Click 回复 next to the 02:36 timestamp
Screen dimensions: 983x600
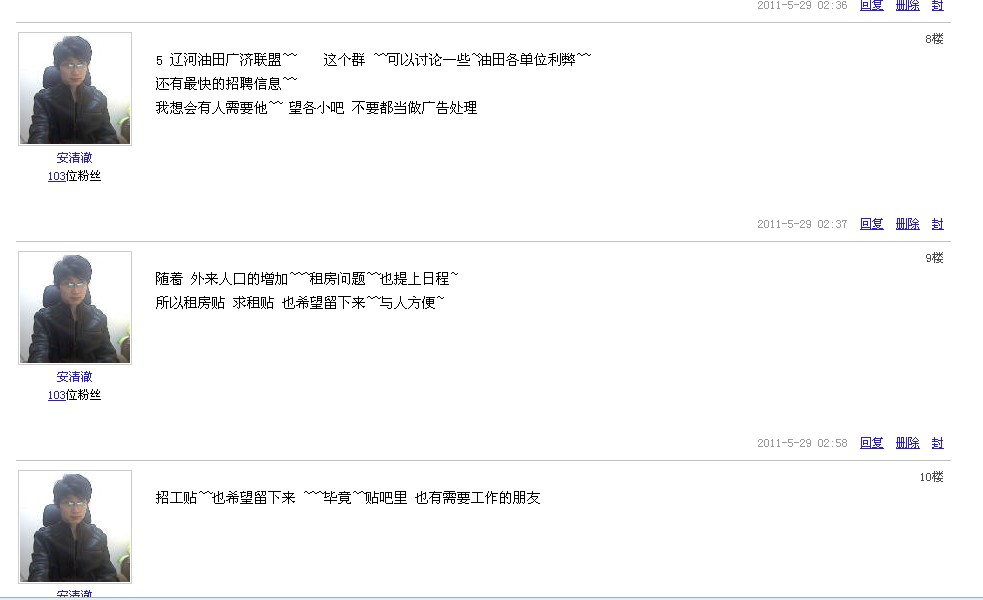coord(871,5)
